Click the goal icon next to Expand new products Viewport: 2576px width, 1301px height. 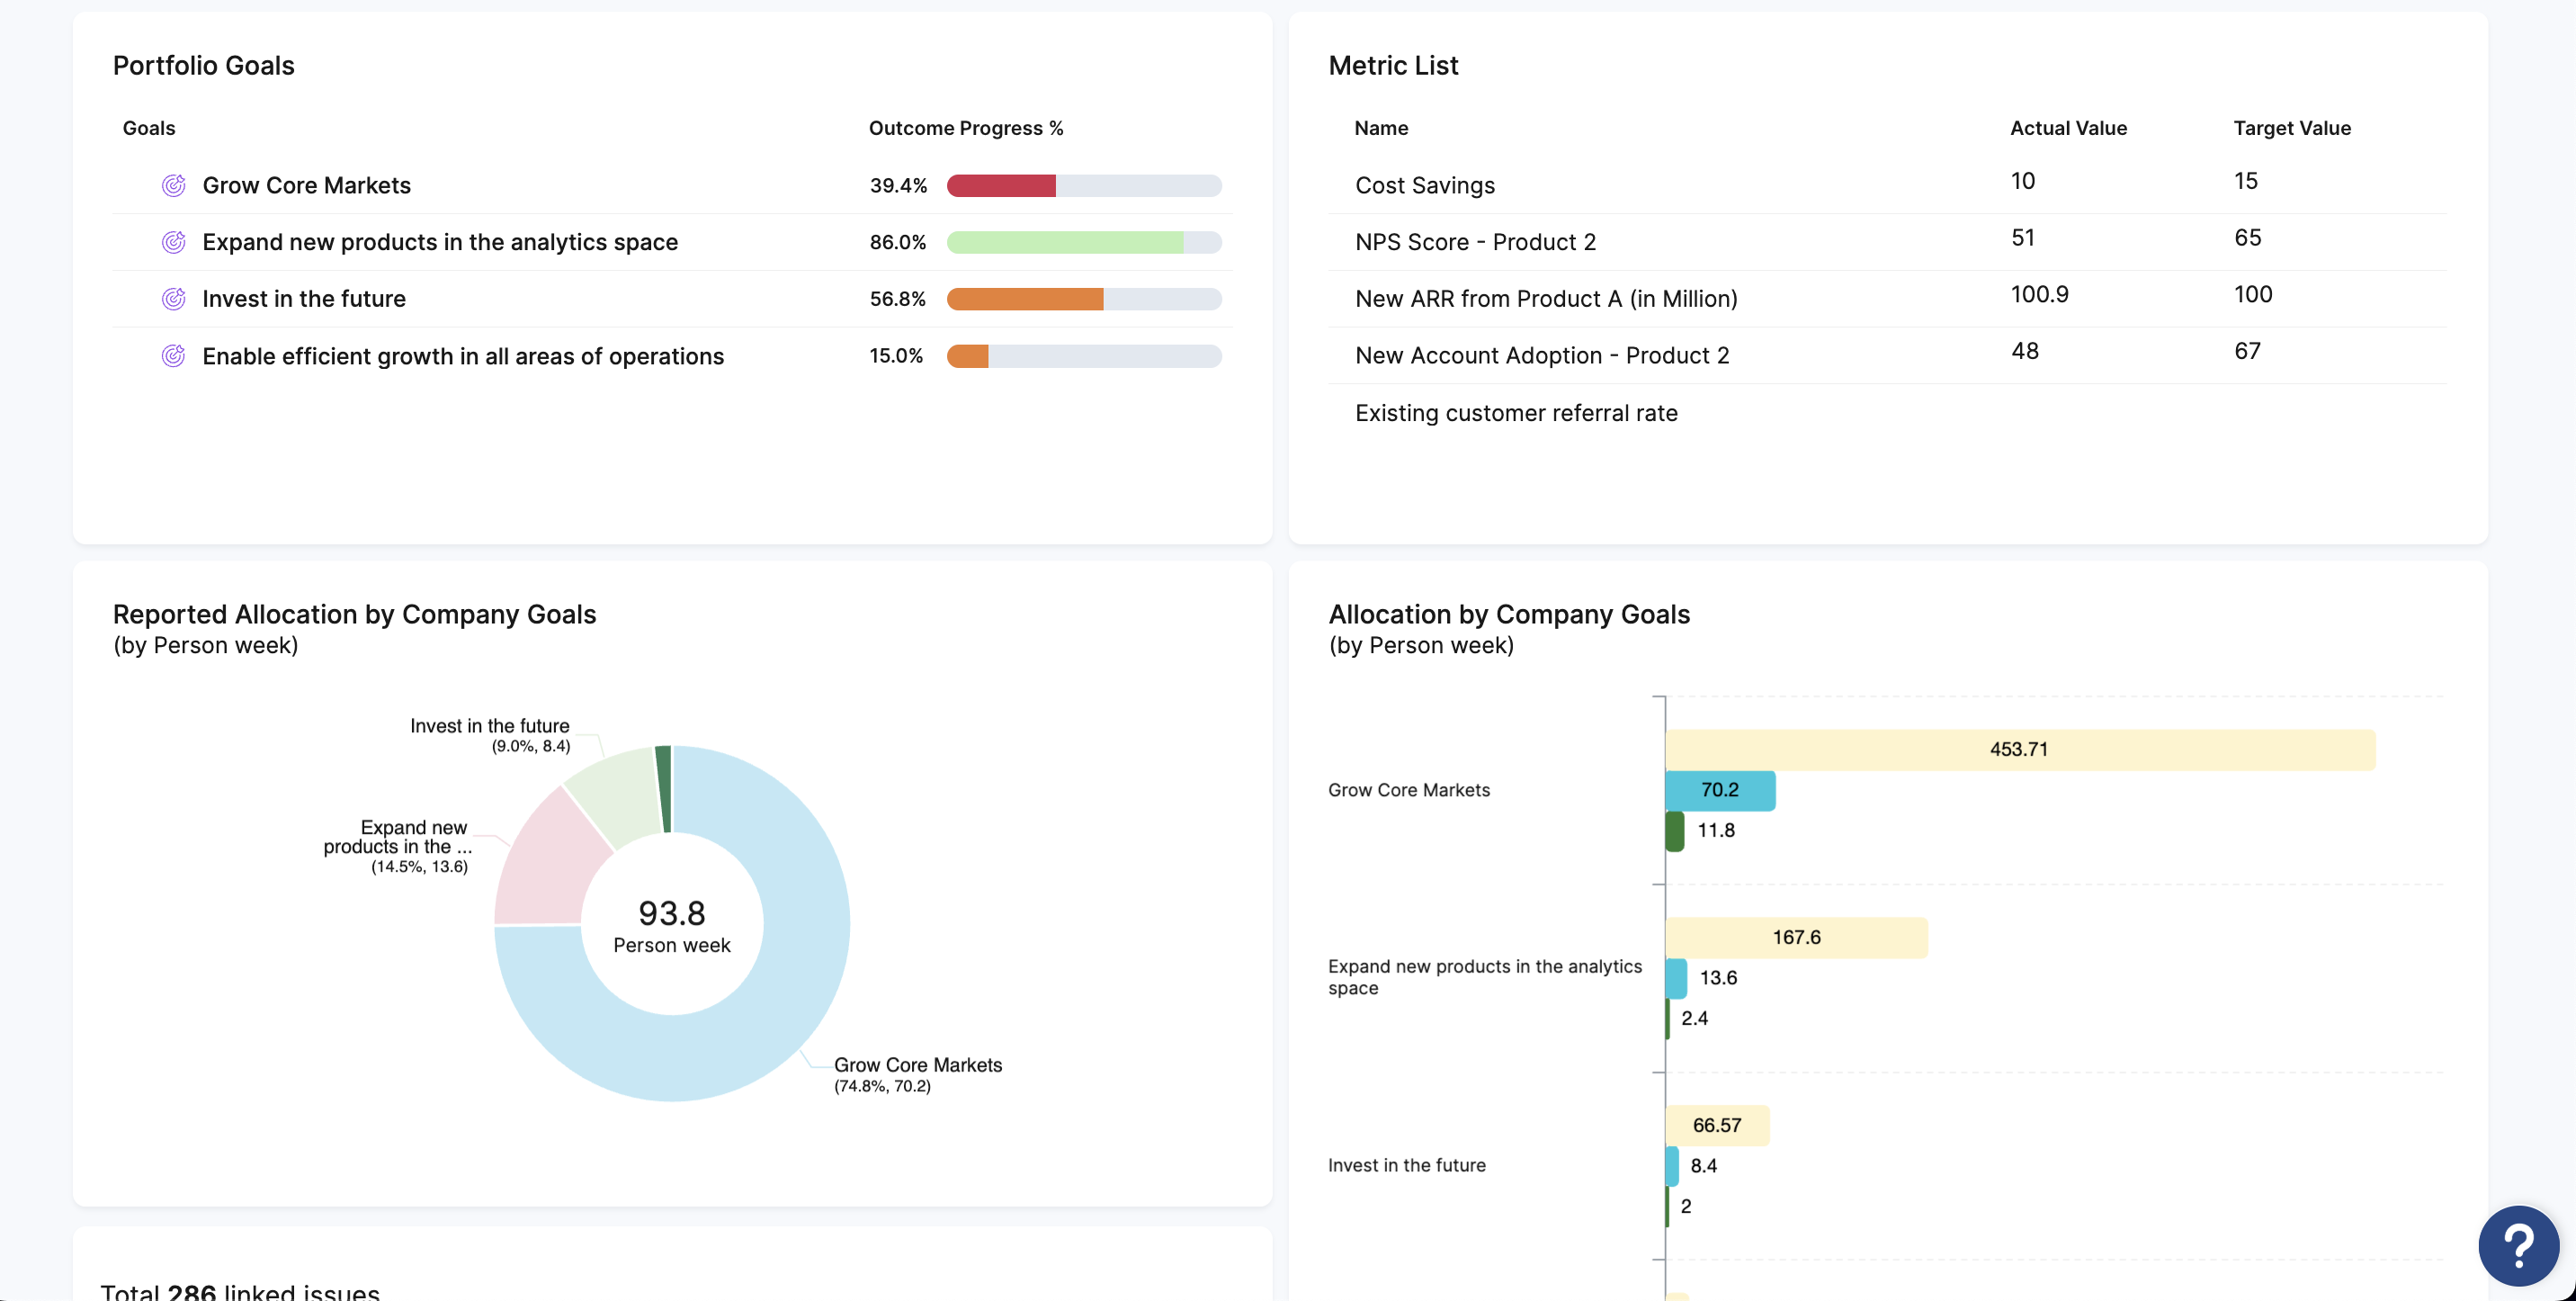click(173, 242)
